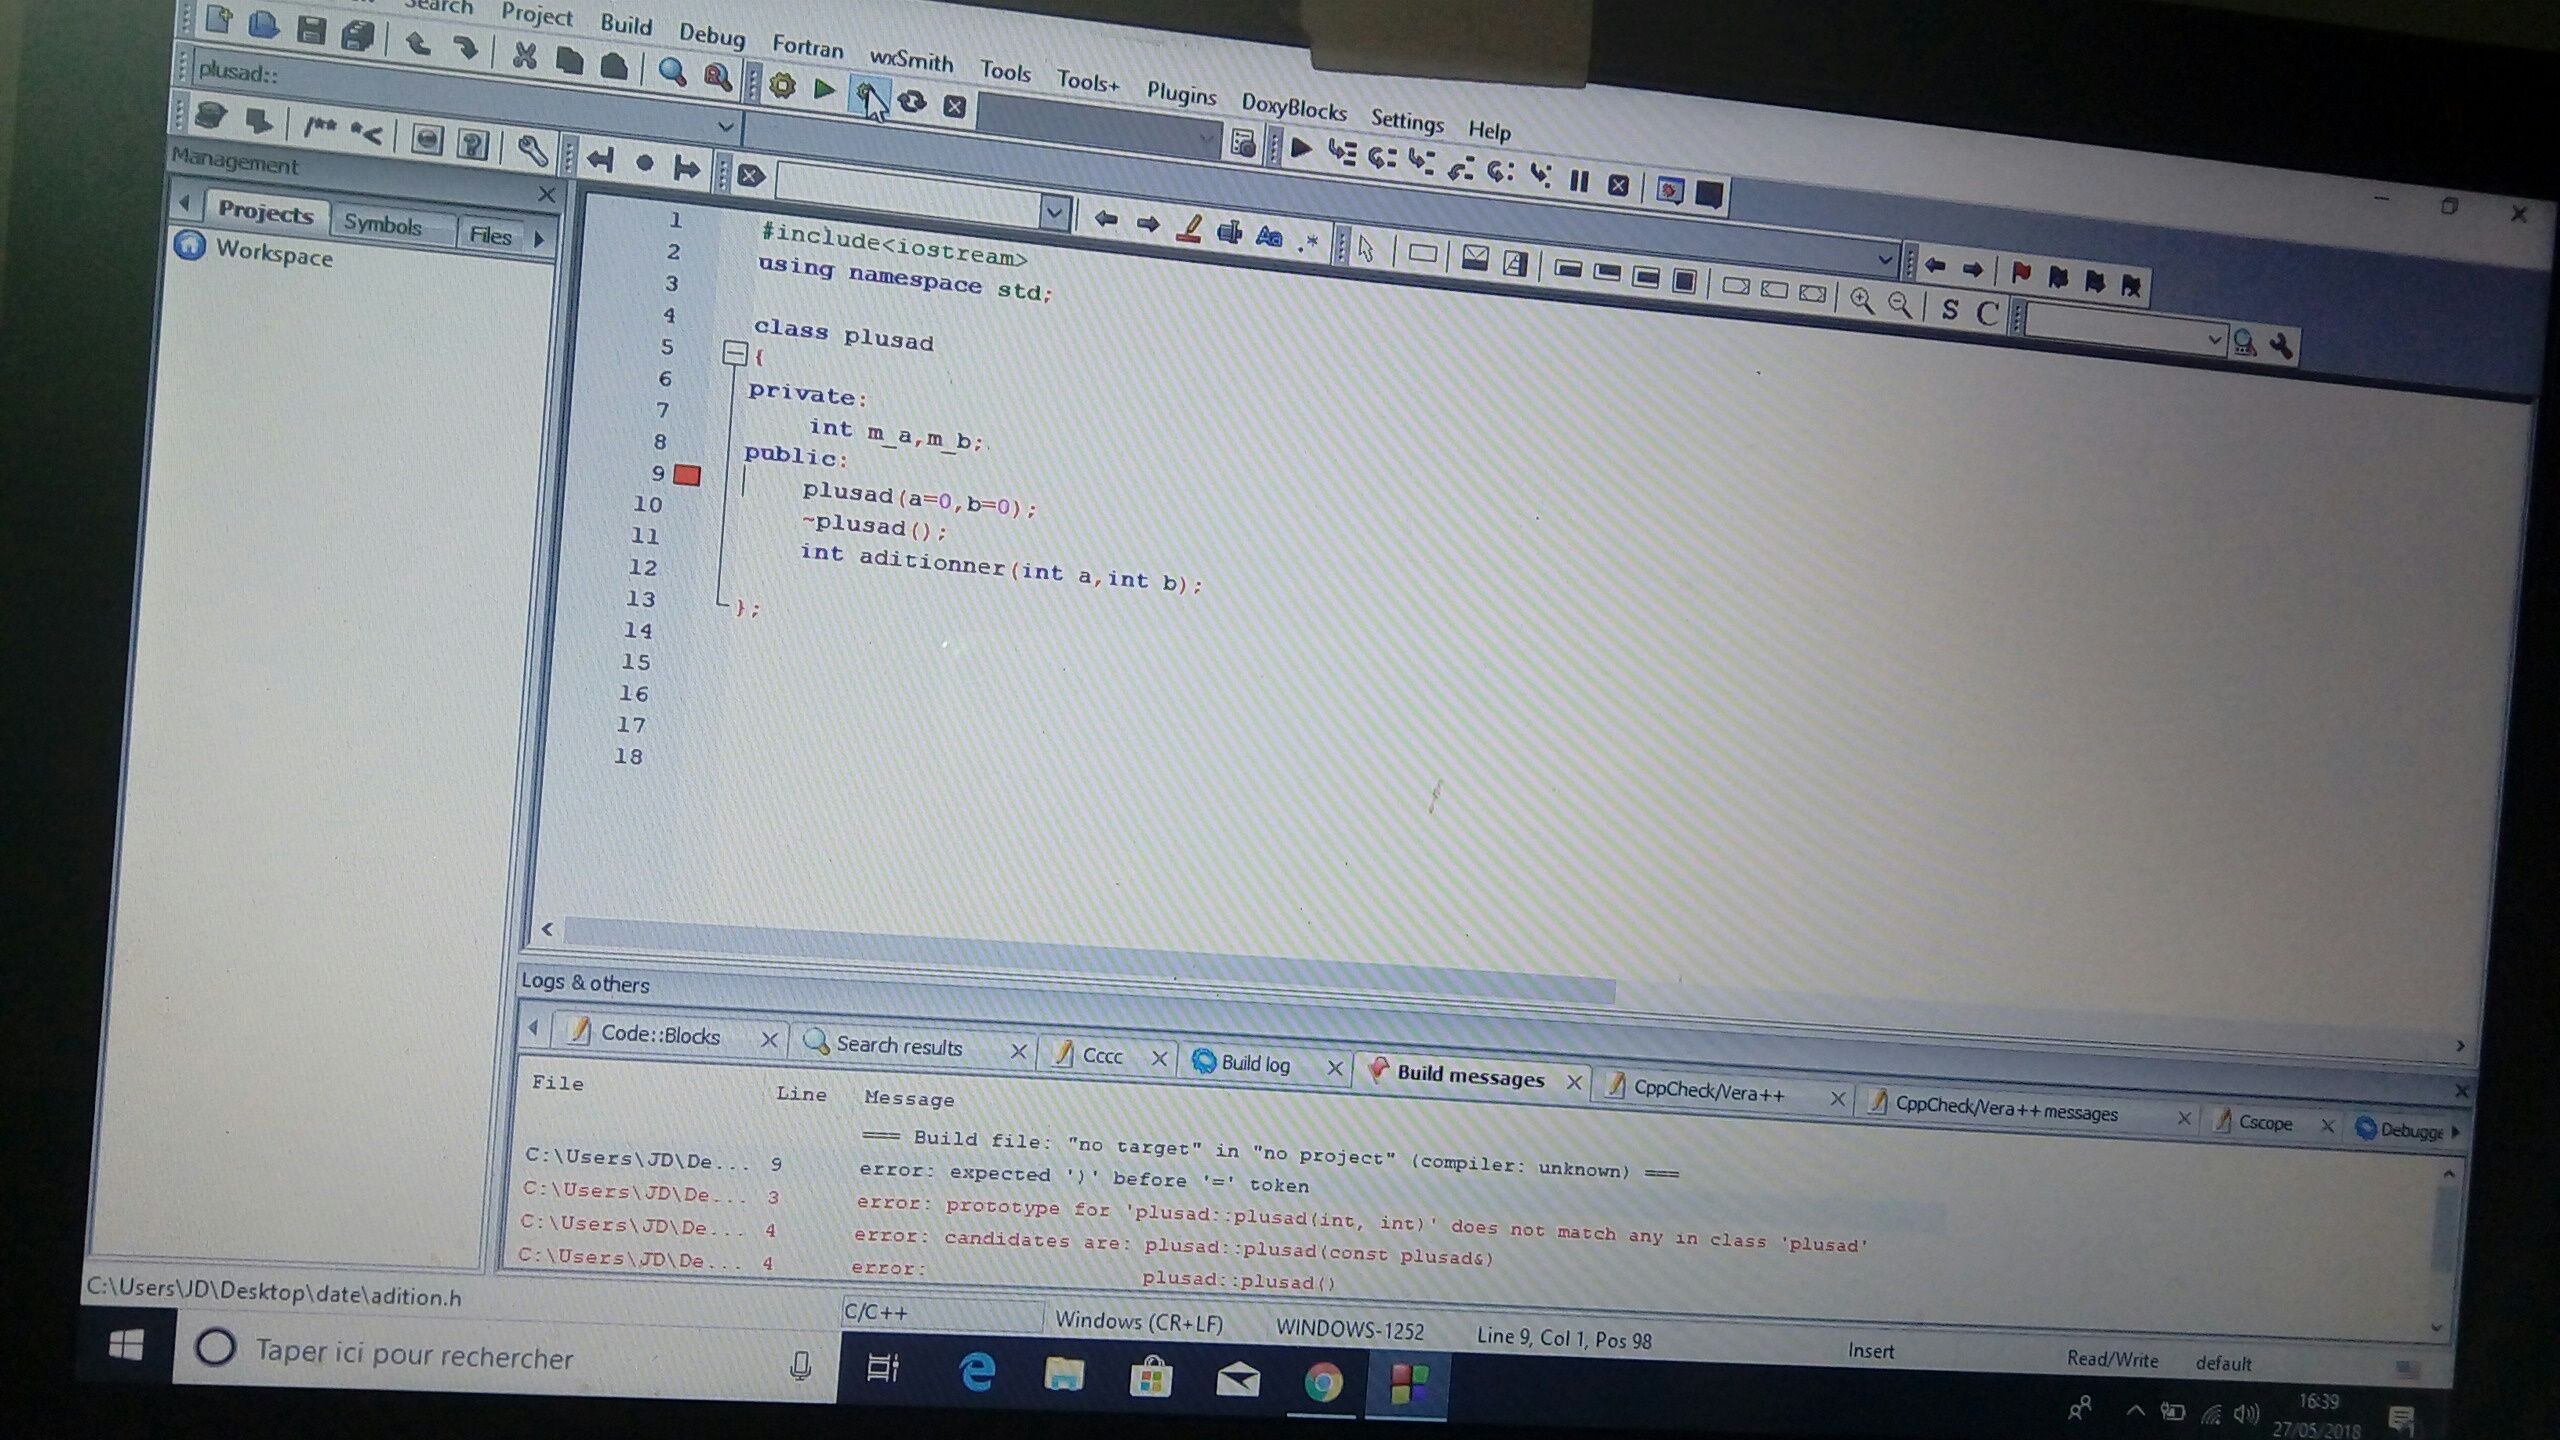Switch to the Build log tab
2560x1440 pixels.
[x=1254, y=1063]
